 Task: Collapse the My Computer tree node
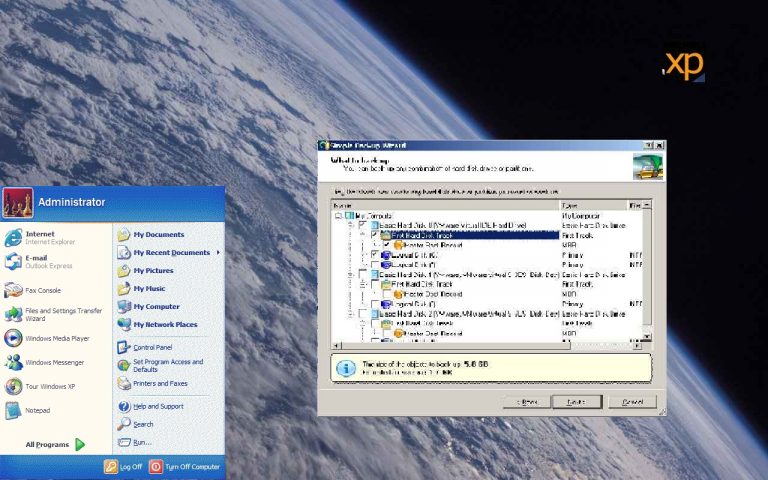(x=337, y=215)
